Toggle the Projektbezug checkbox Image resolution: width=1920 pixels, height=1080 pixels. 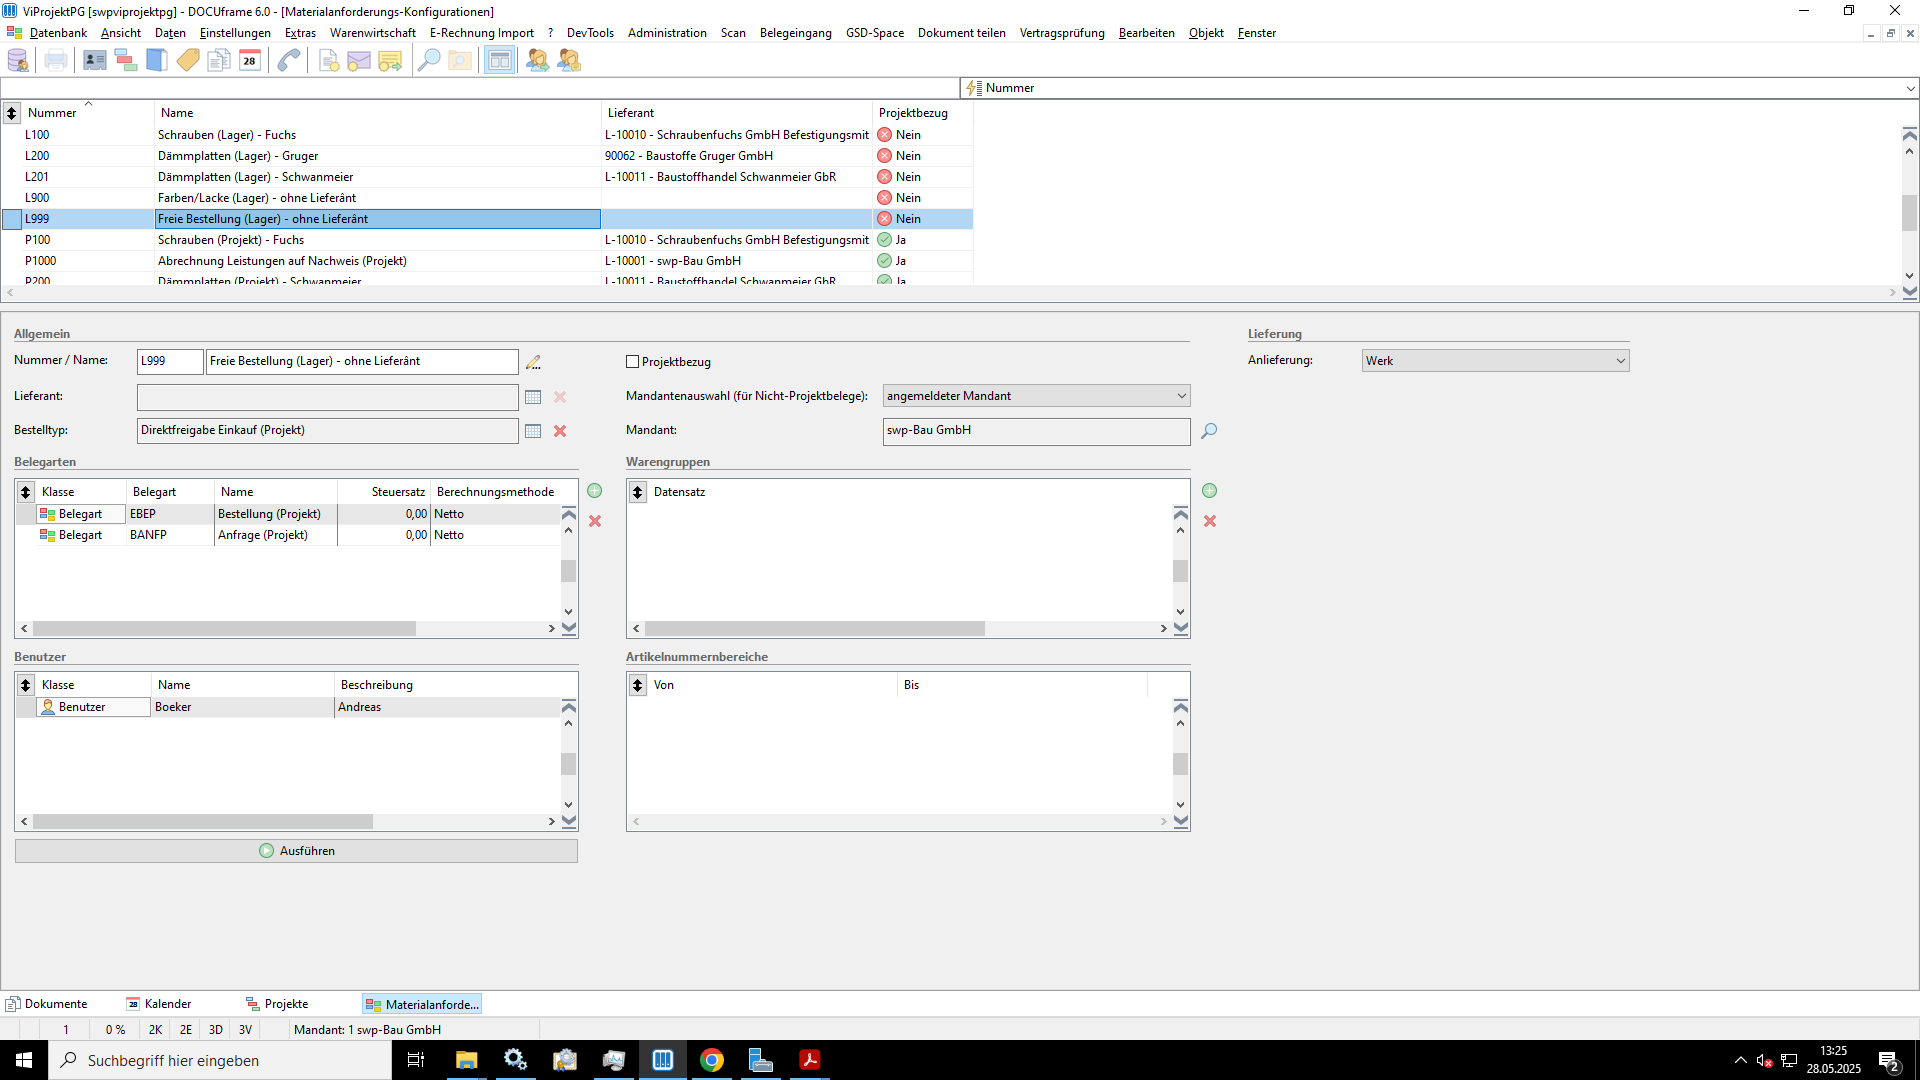(x=632, y=362)
